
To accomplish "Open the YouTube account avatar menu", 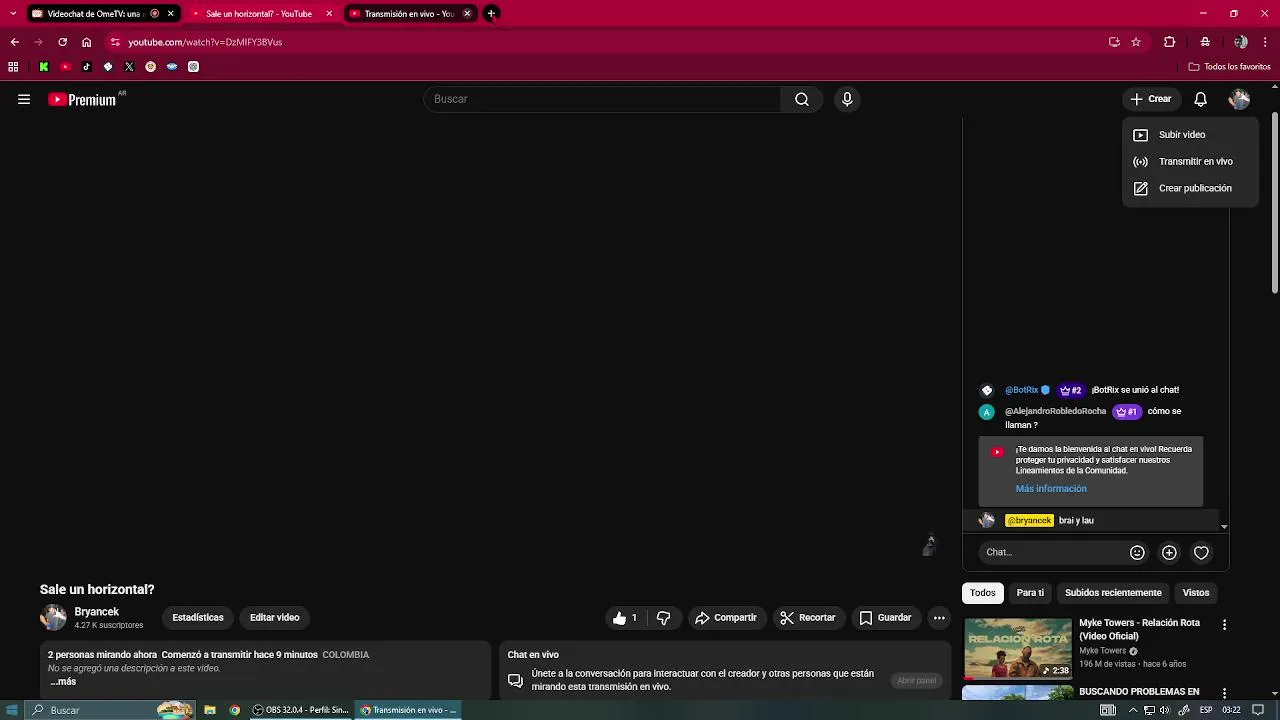I will tap(1239, 99).
